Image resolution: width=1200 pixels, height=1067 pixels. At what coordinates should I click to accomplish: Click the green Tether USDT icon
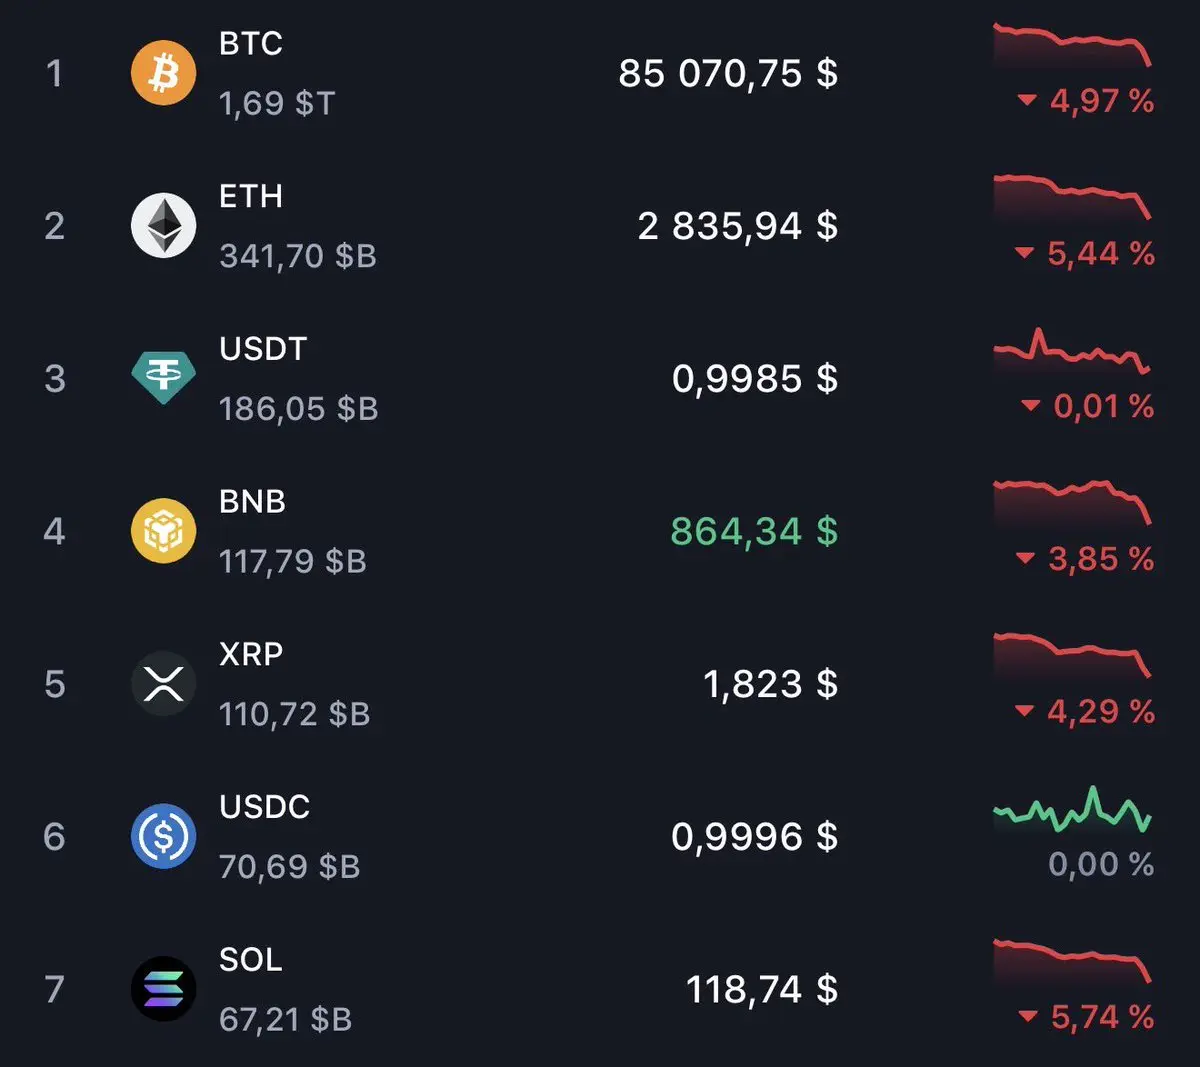[163, 377]
